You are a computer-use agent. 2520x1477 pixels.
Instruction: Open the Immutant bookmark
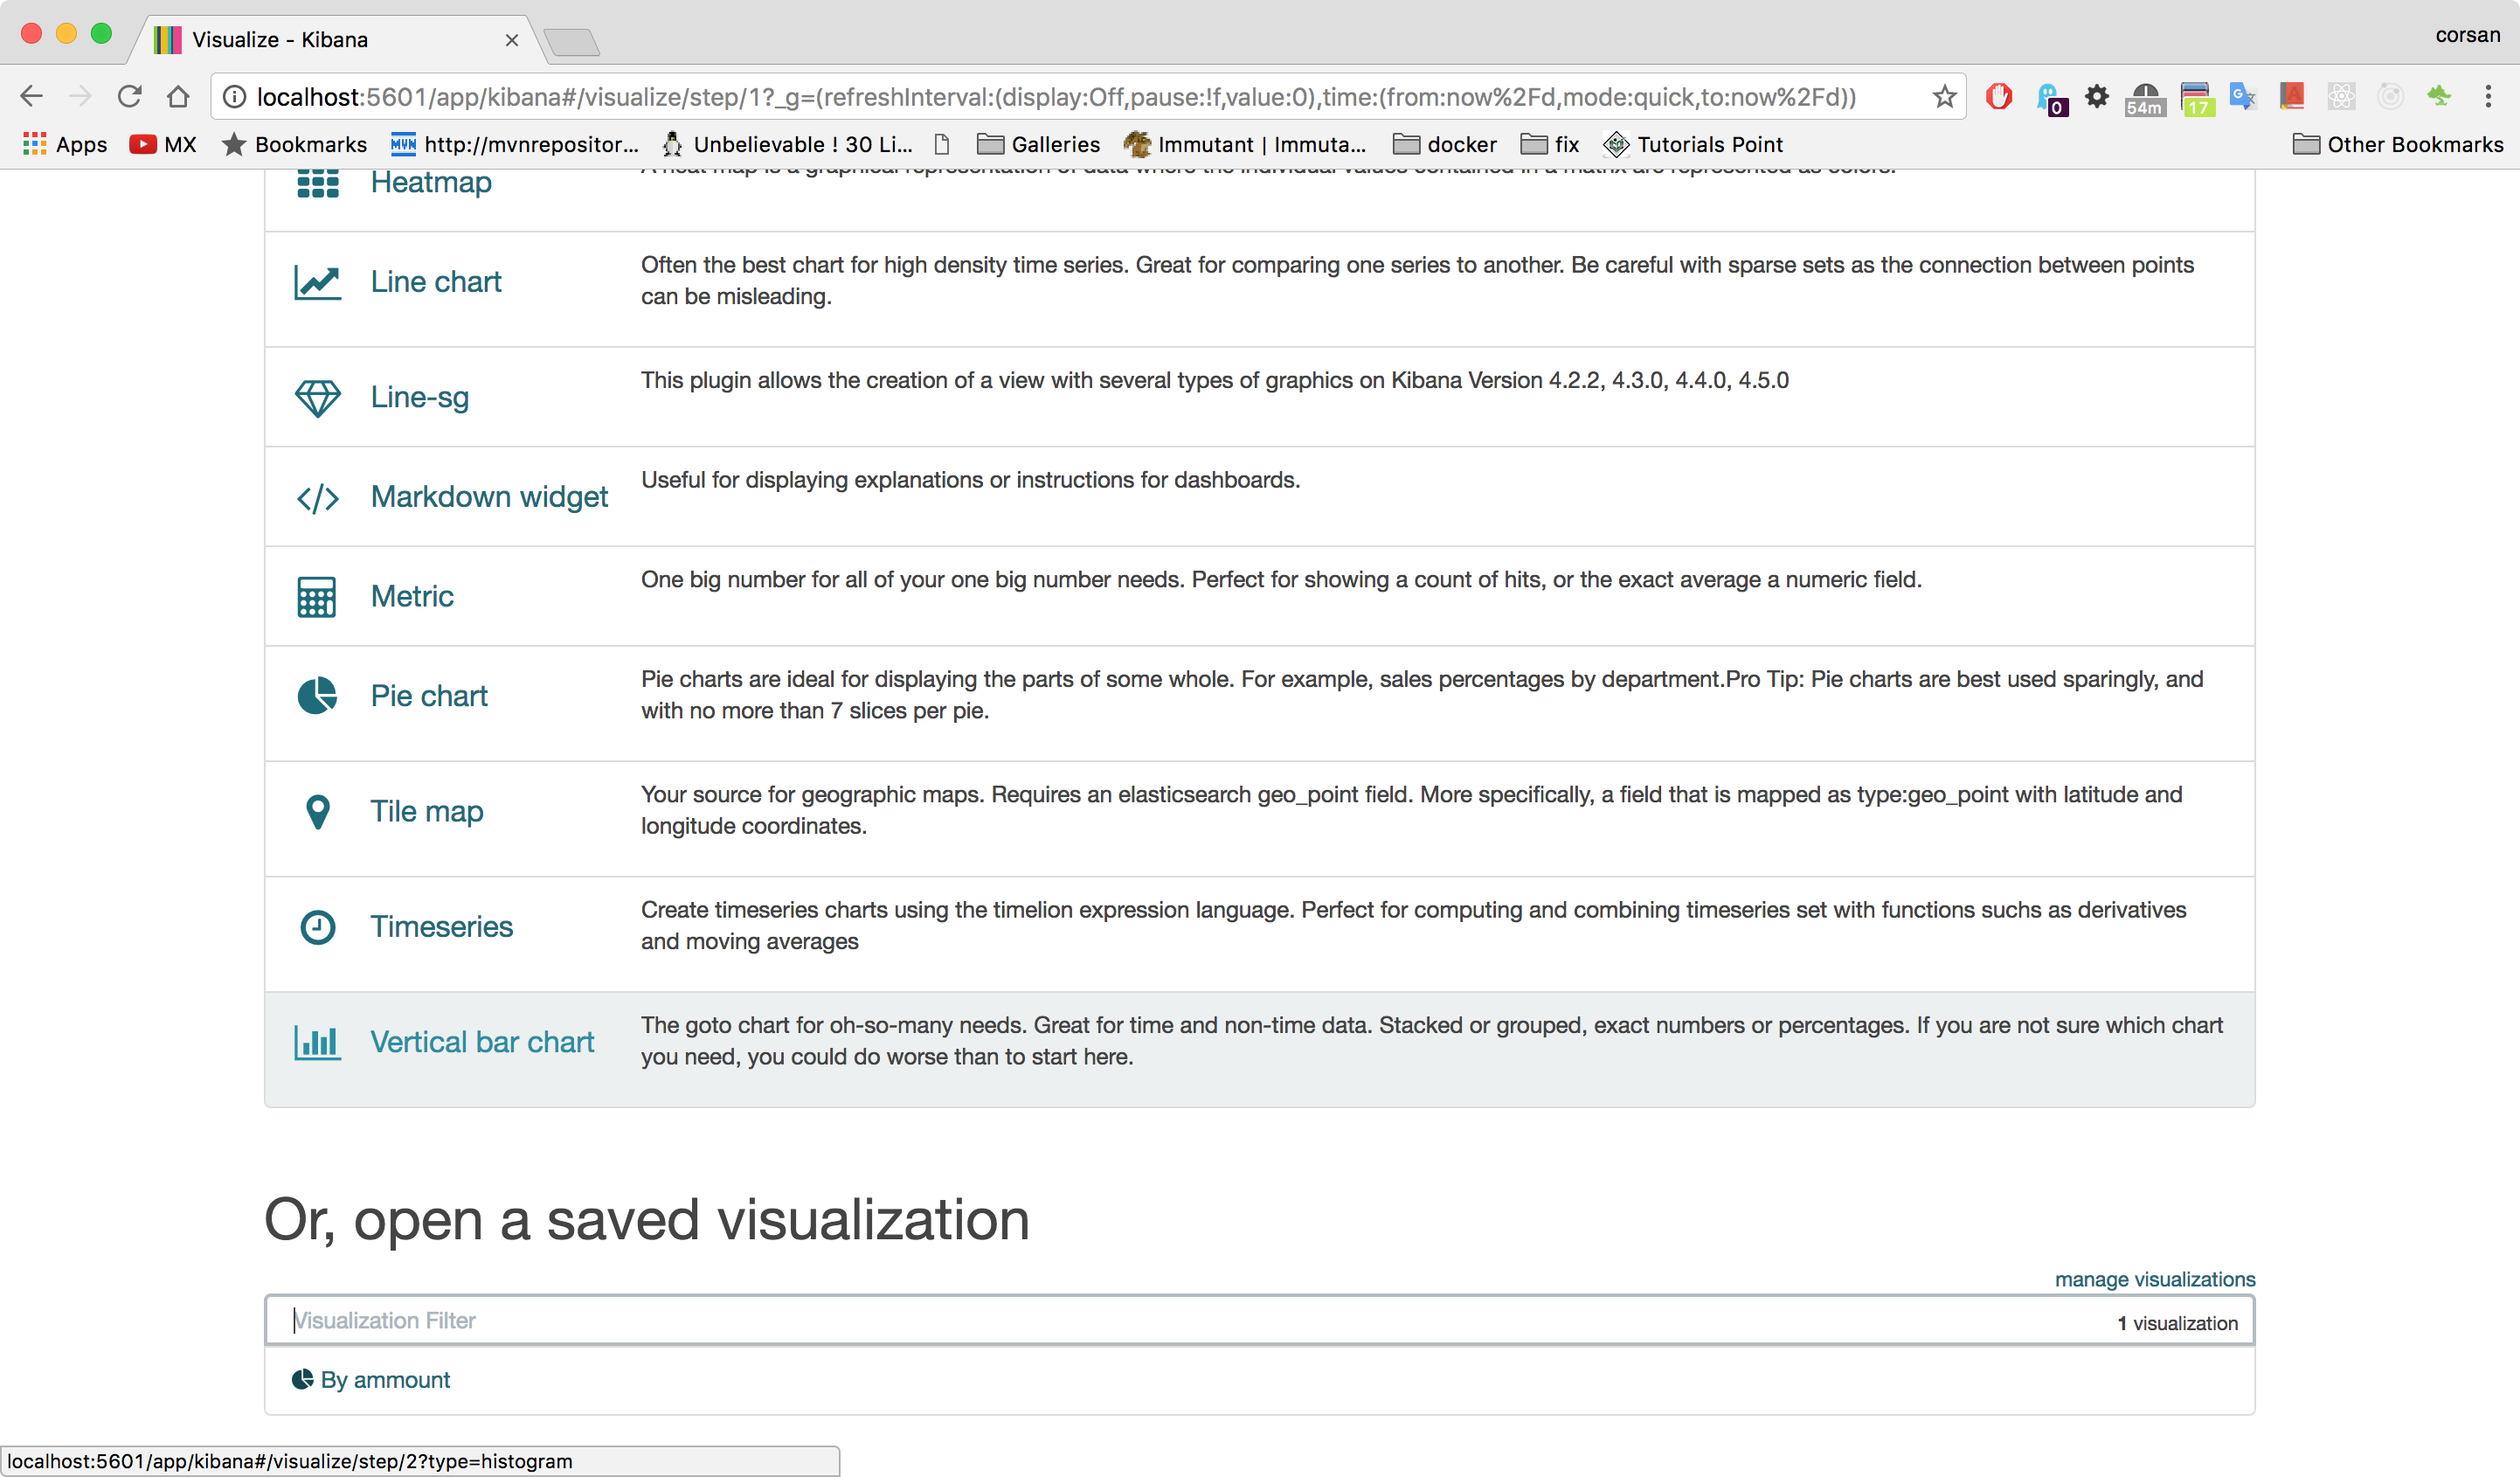click(x=1244, y=145)
